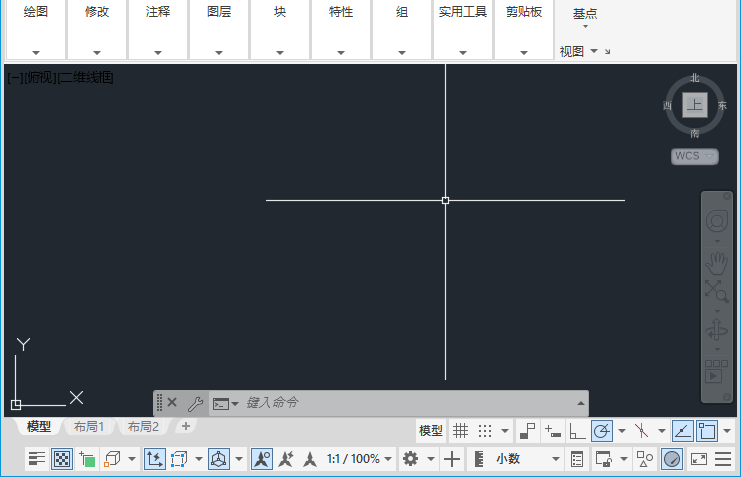The width and height of the screenshot is (741, 477).
Task: Click the status bar customization menu icon
Action: (x=723, y=459)
